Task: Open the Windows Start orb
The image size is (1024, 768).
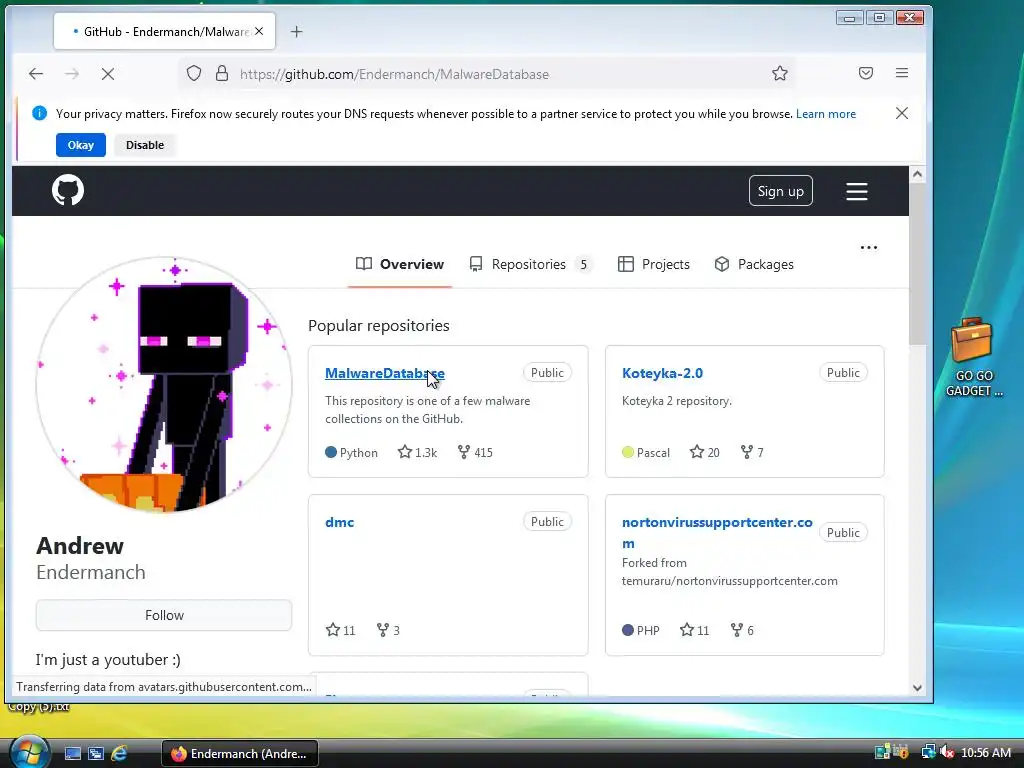Action: click(29, 752)
